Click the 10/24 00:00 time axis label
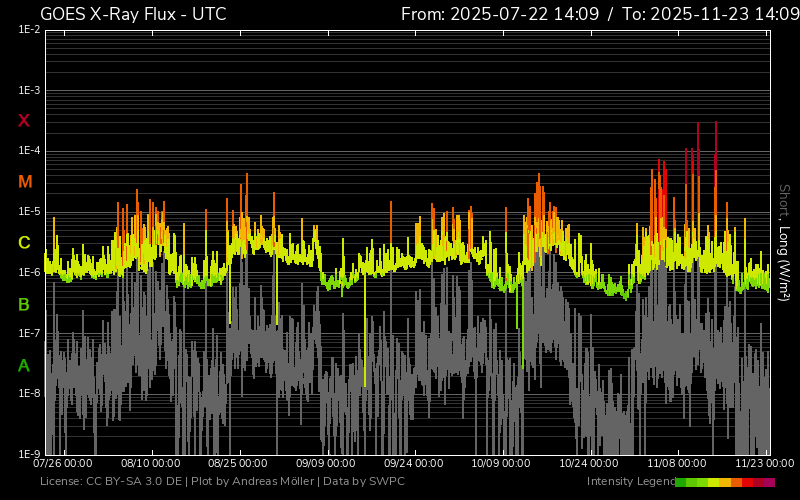 pyautogui.click(x=589, y=464)
